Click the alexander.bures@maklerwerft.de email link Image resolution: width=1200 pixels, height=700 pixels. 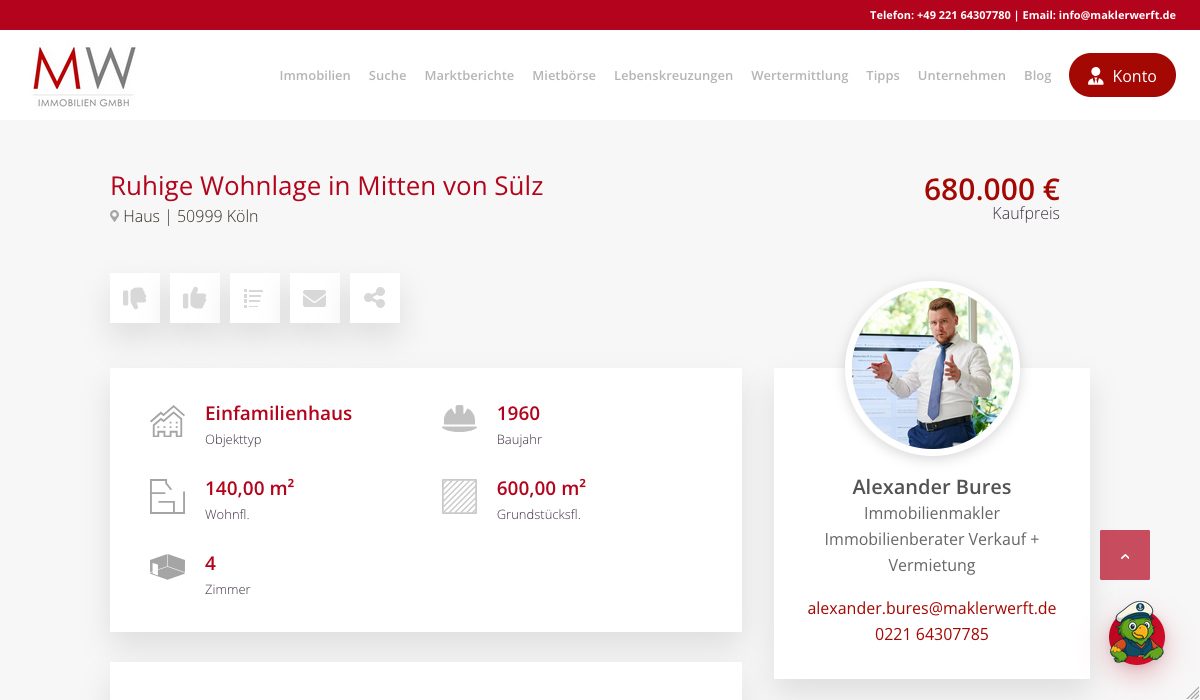click(932, 608)
